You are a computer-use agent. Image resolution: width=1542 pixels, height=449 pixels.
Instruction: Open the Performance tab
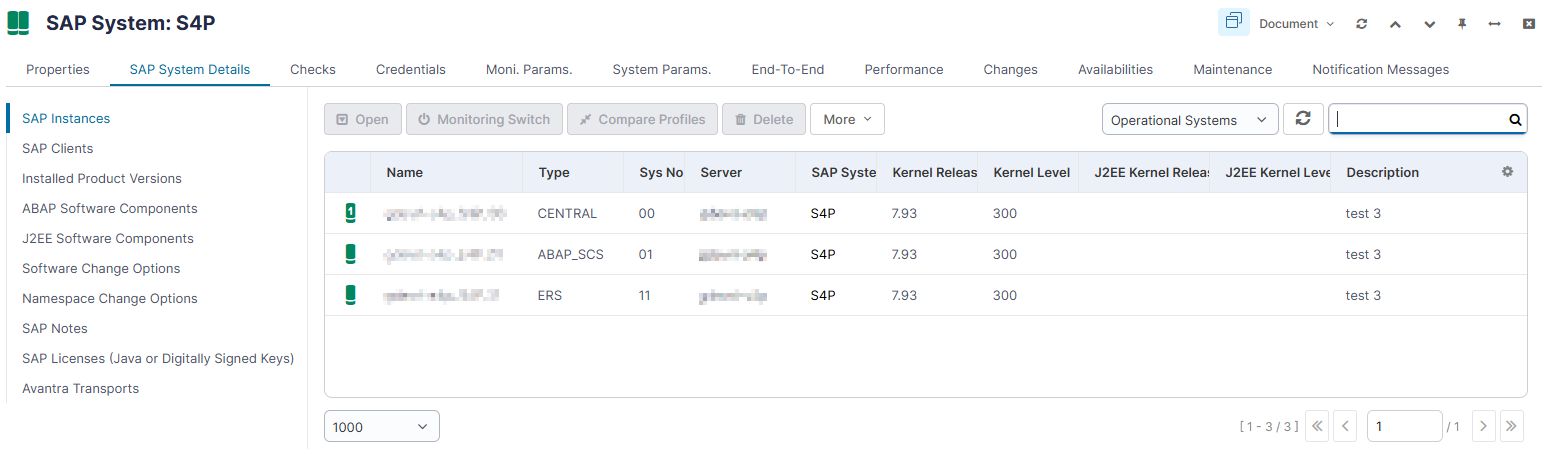point(904,69)
